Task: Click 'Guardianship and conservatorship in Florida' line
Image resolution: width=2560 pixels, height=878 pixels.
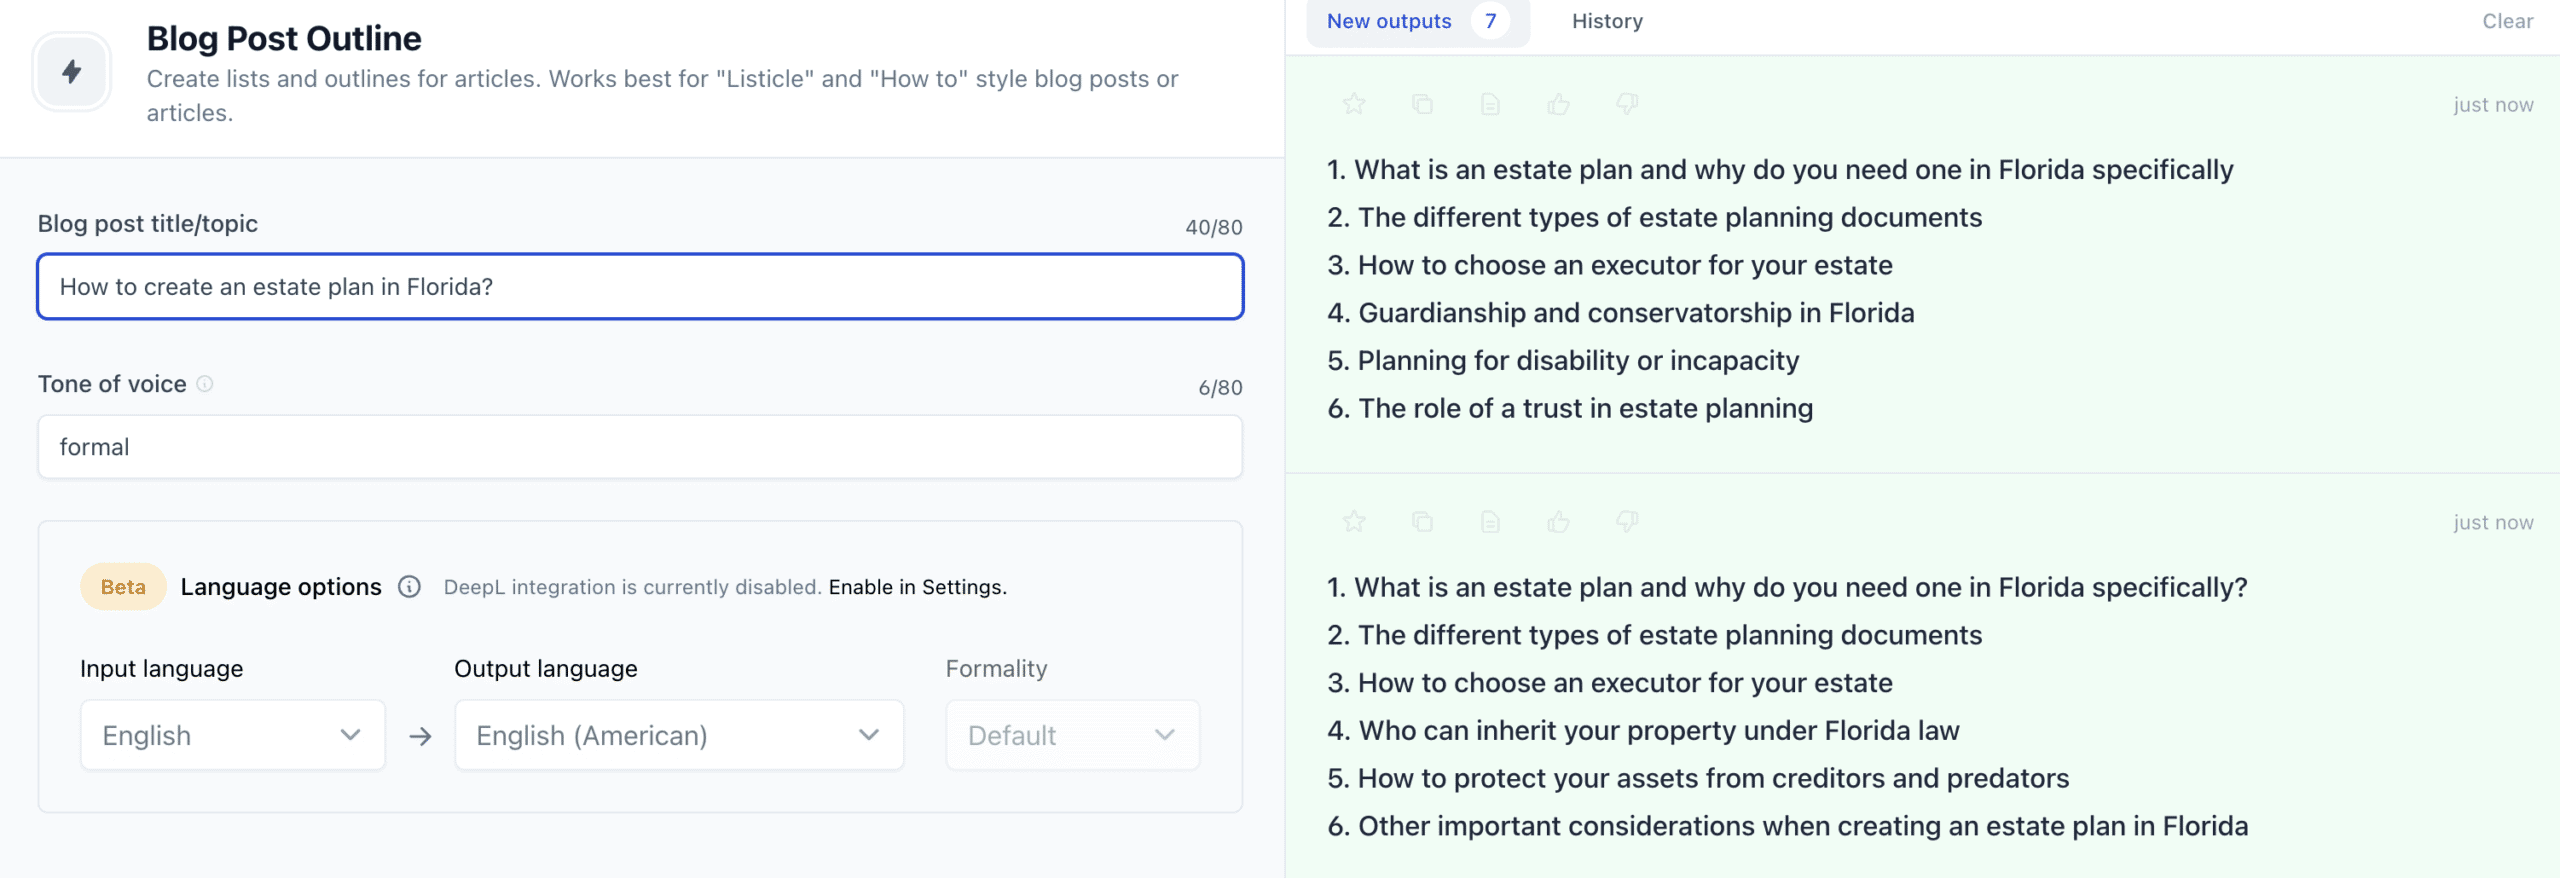Action: pyautogui.click(x=1620, y=313)
